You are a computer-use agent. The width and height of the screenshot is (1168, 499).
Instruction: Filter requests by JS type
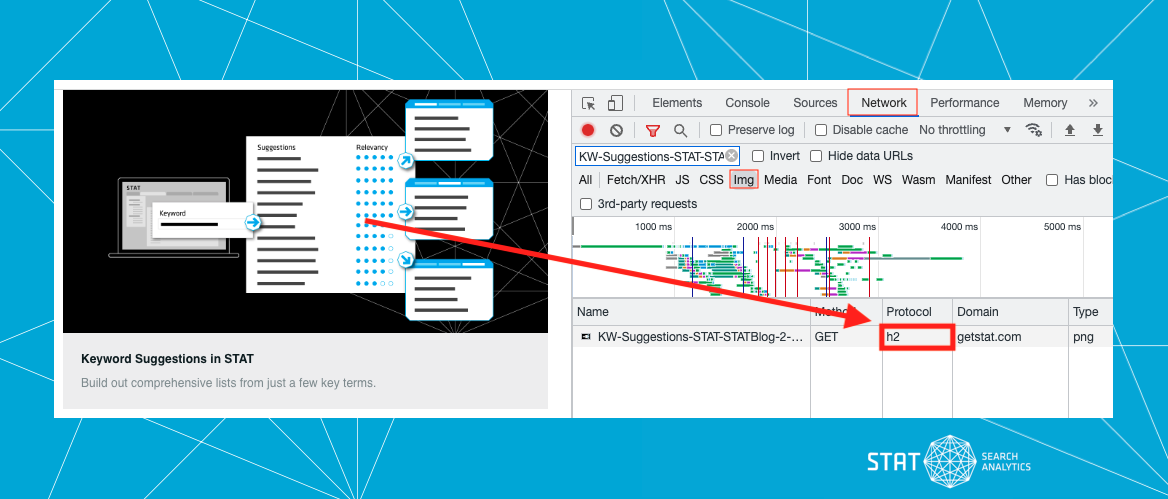point(682,179)
